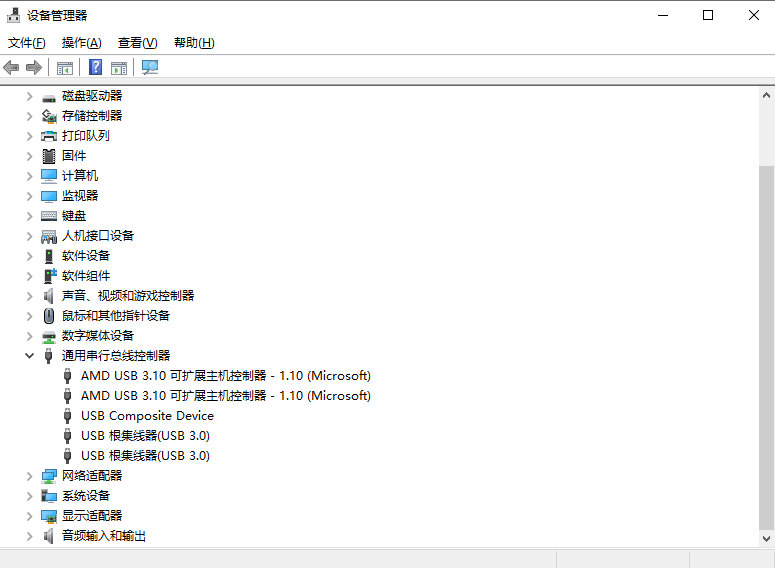The height and width of the screenshot is (568, 775).
Task: Click the show/hide console tree icon
Action: pos(65,68)
